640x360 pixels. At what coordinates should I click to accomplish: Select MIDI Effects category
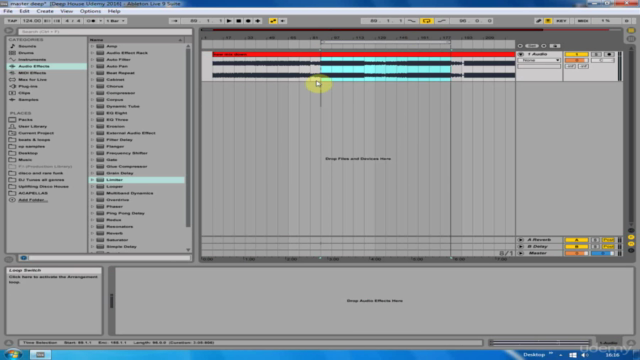pos(32,73)
